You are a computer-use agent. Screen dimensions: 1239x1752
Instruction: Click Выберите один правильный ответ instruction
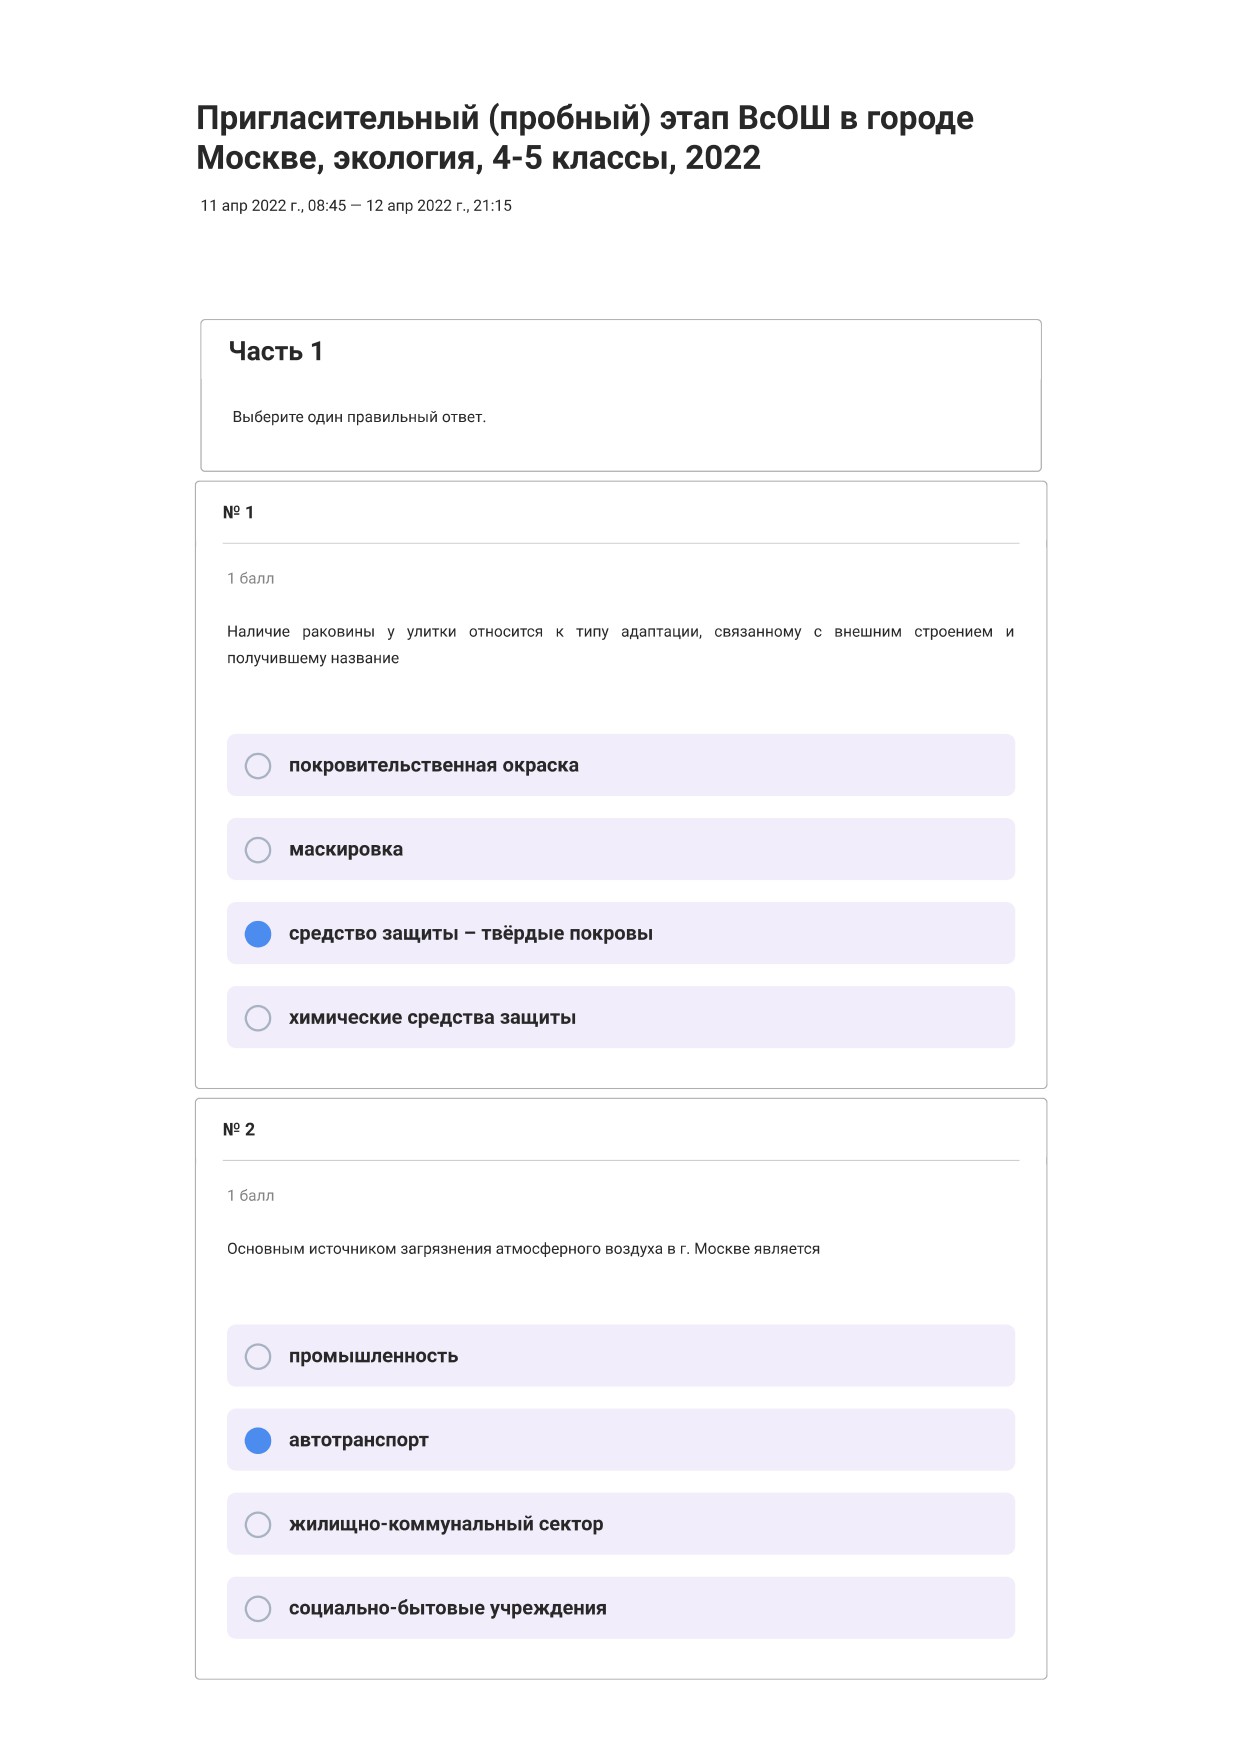359,417
